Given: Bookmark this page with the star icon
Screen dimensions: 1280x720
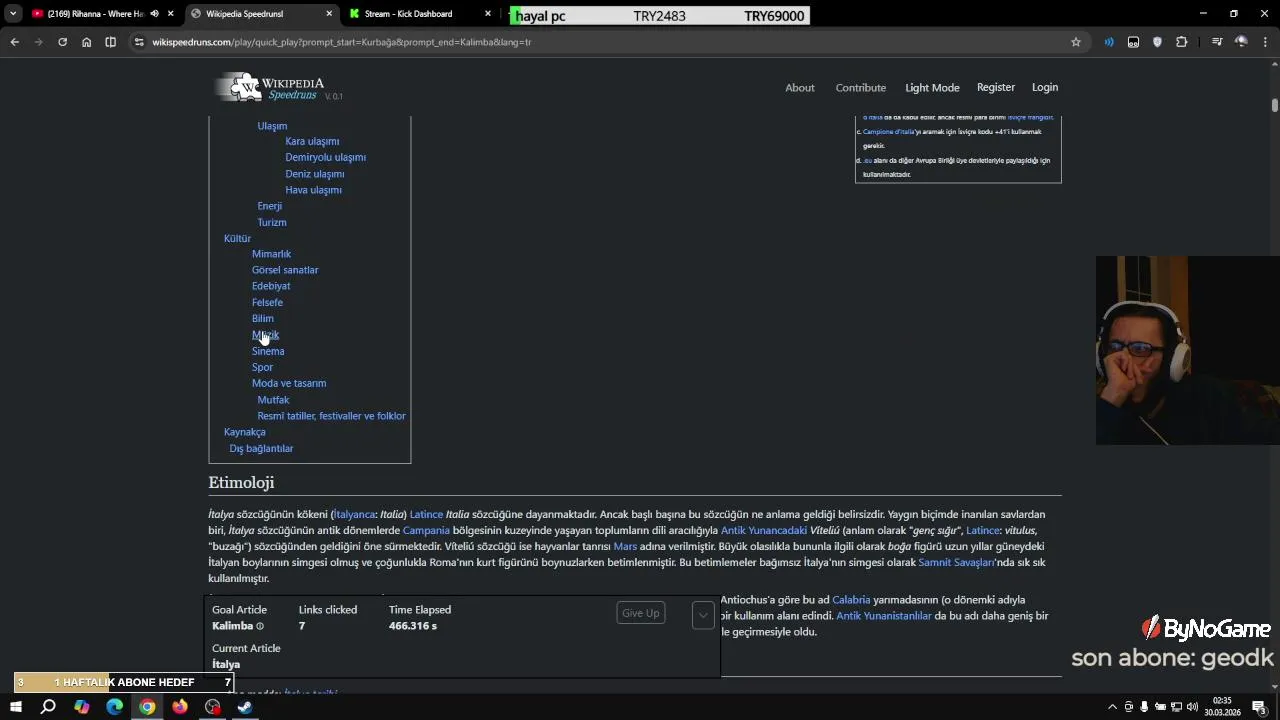Looking at the screenshot, I should [x=1076, y=42].
